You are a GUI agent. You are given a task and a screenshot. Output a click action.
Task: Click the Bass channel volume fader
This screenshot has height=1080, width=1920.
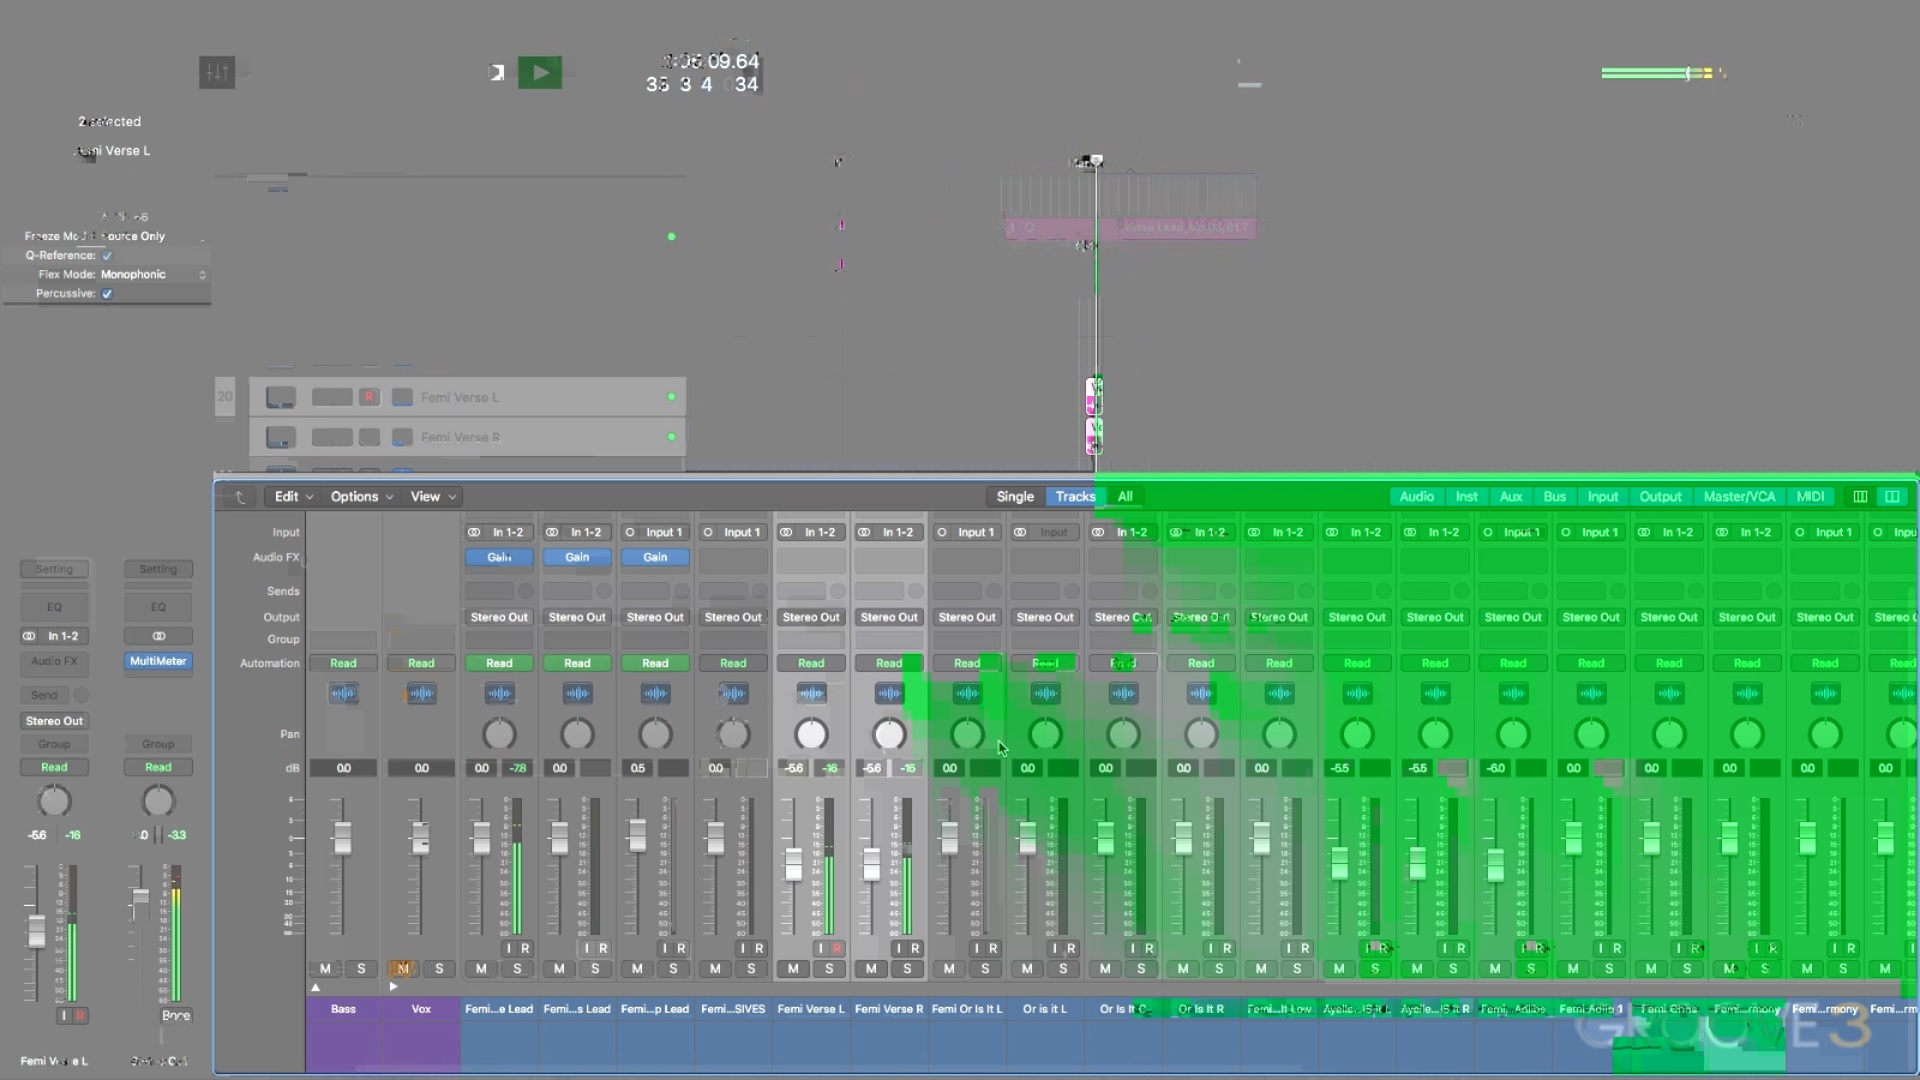point(343,838)
